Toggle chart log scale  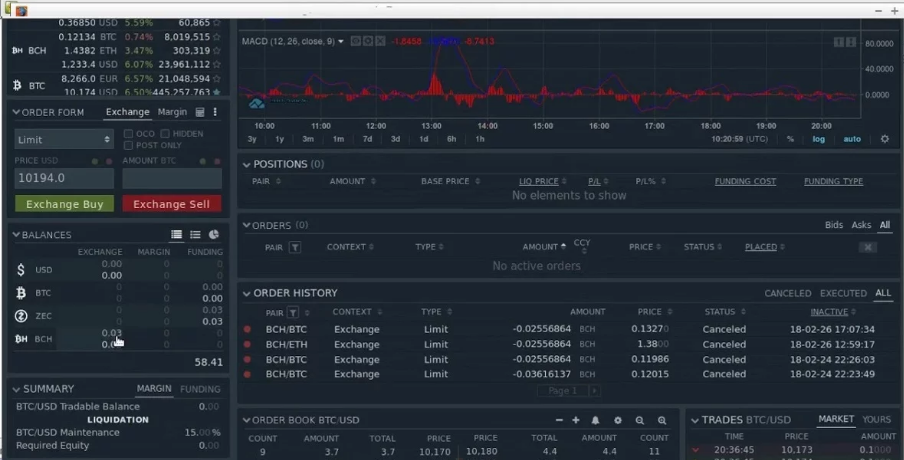click(x=819, y=139)
